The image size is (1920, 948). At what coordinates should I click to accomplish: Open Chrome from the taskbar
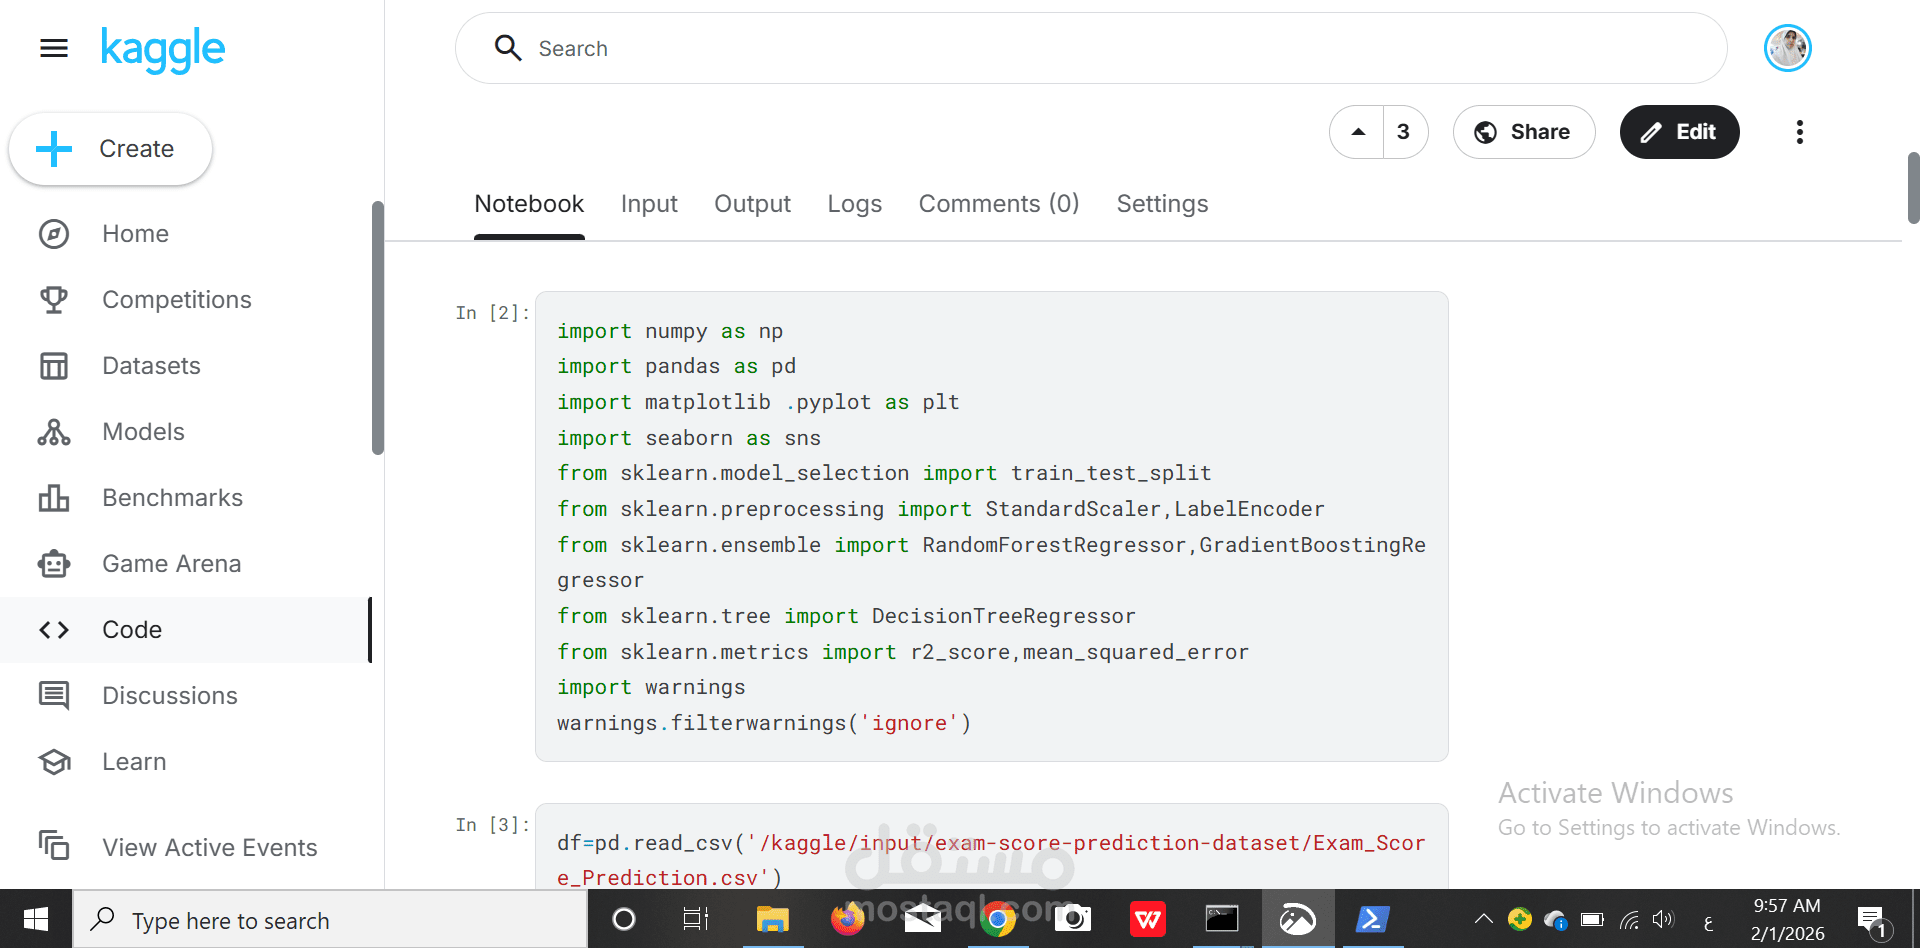pyautogui.click(x=997, y=919)
